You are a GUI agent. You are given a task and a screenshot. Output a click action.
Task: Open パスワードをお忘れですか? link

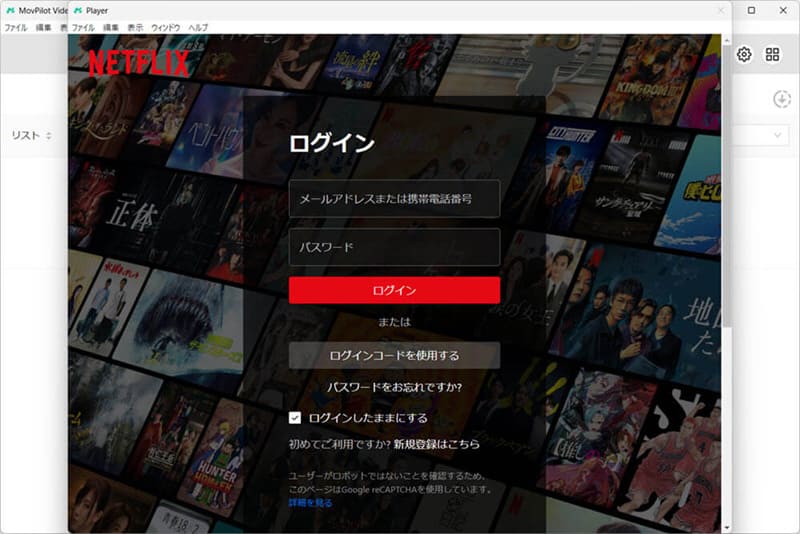click(394, 387)
